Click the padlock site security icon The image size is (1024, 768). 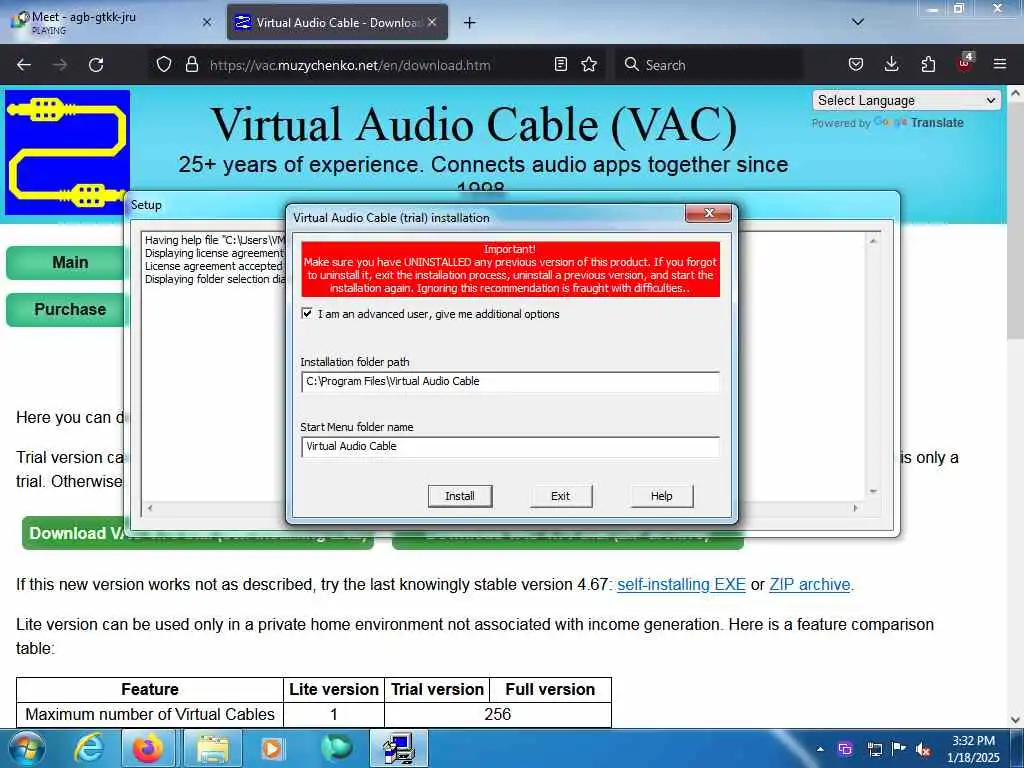click(x=191, y=64)
